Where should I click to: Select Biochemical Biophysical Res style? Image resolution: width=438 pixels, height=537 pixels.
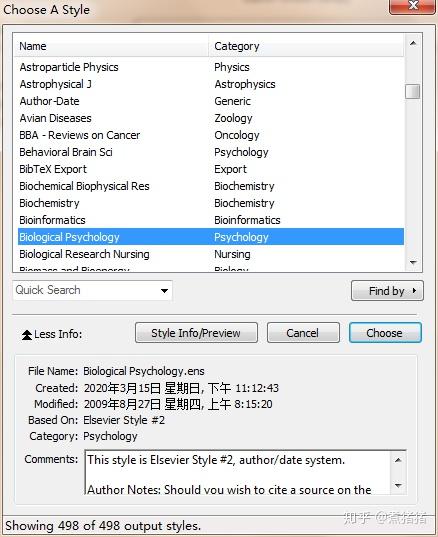pyautogui.click(x=84, y=186)
